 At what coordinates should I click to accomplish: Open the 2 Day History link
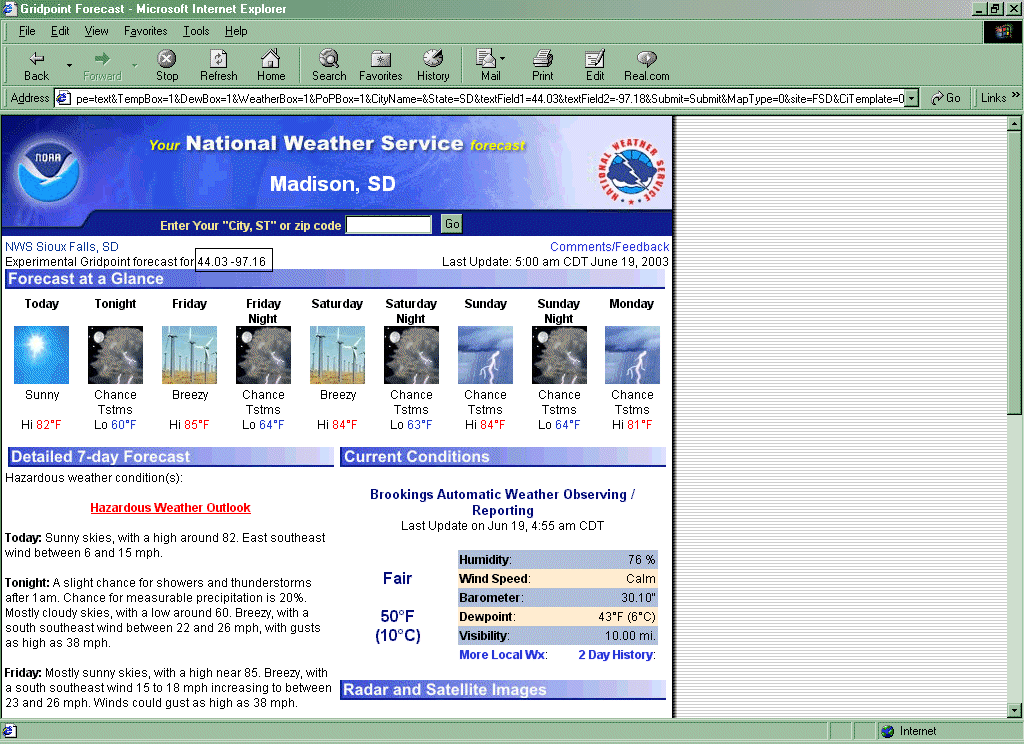(616, 655)
